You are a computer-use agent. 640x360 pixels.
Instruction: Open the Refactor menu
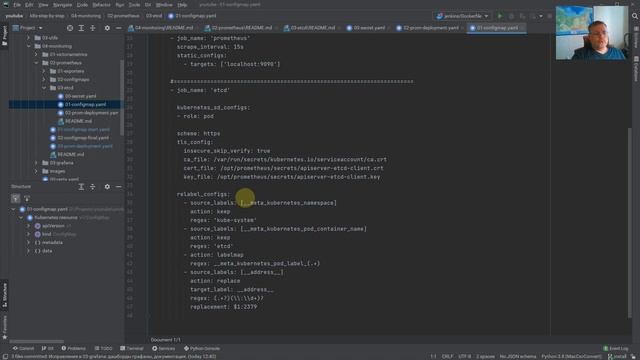coord(101,5)
